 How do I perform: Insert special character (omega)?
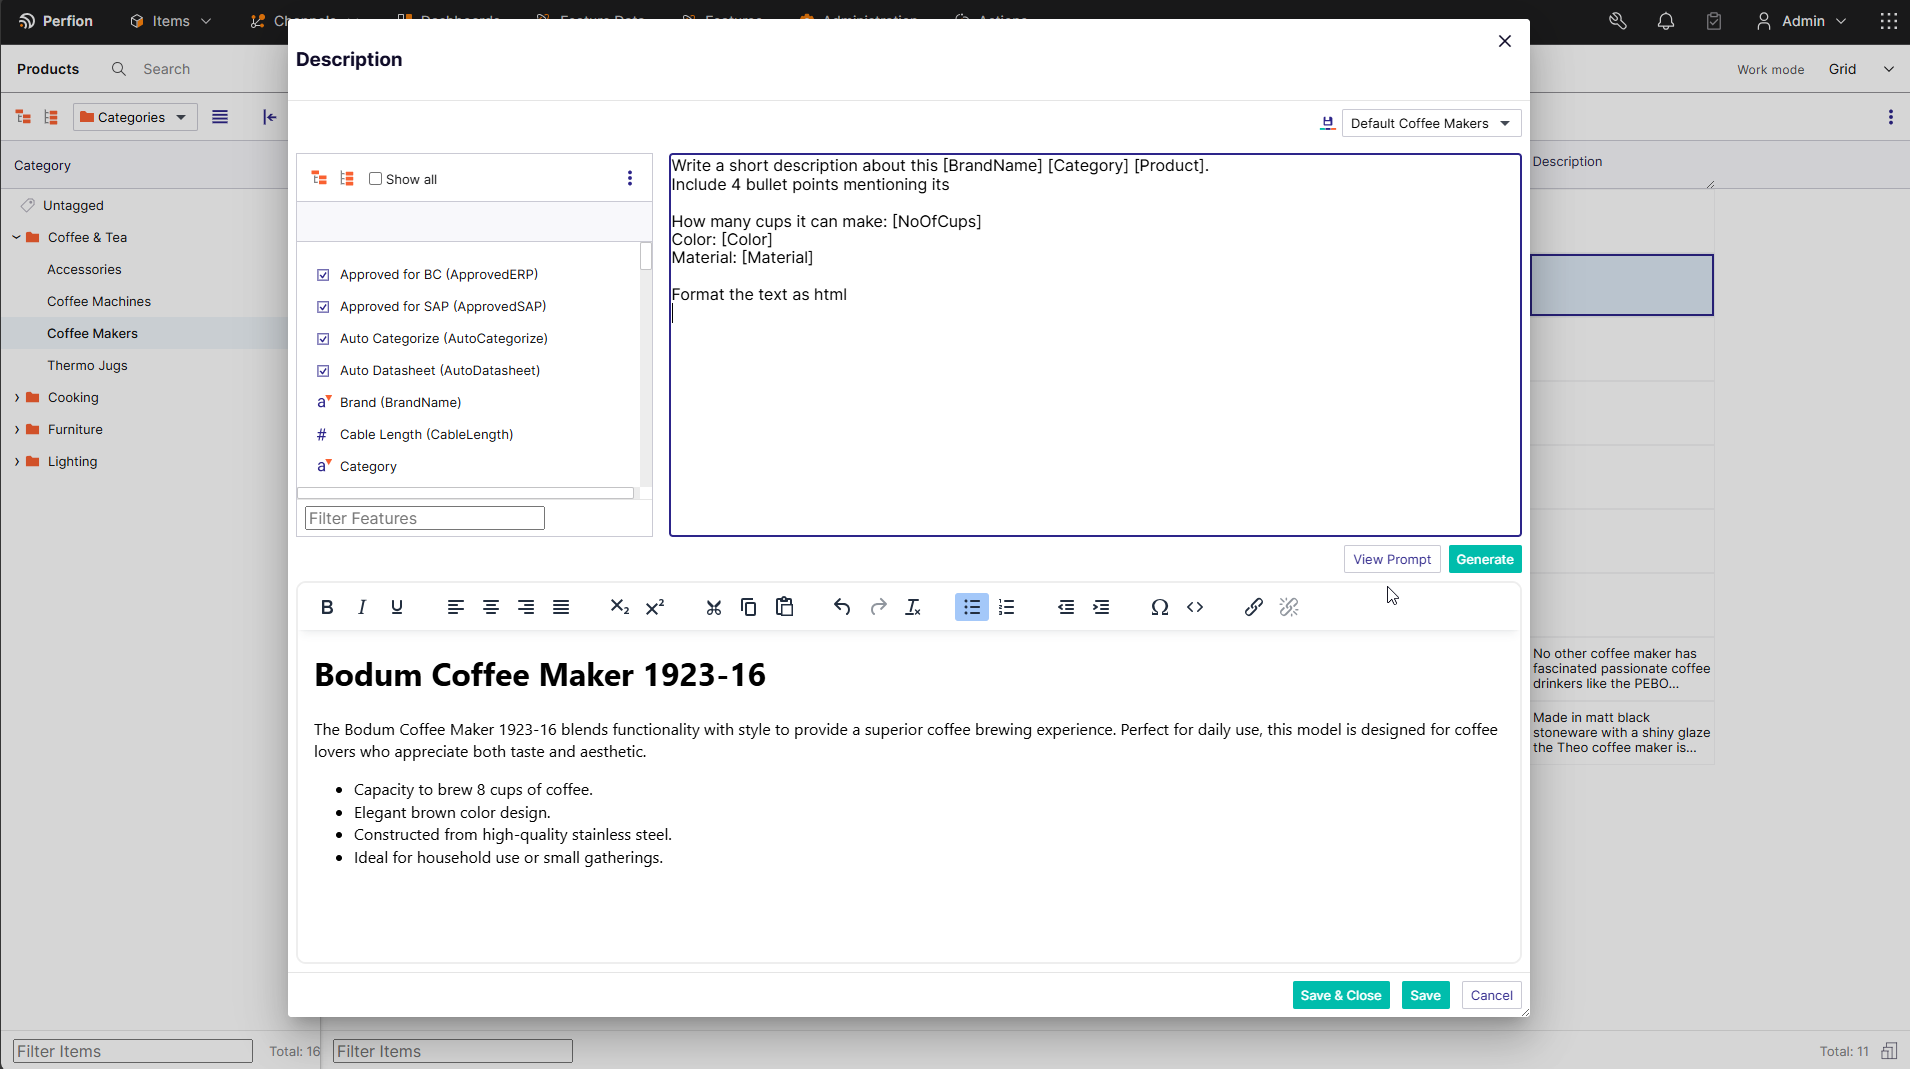pos(1160,607)
